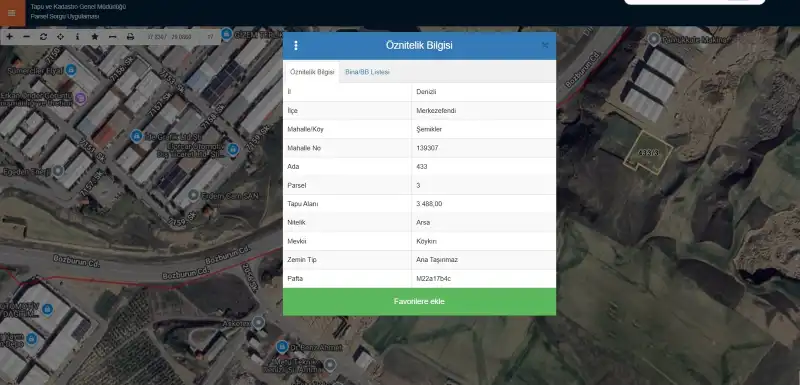Open the orange hamburger menu

coord(12,13)
